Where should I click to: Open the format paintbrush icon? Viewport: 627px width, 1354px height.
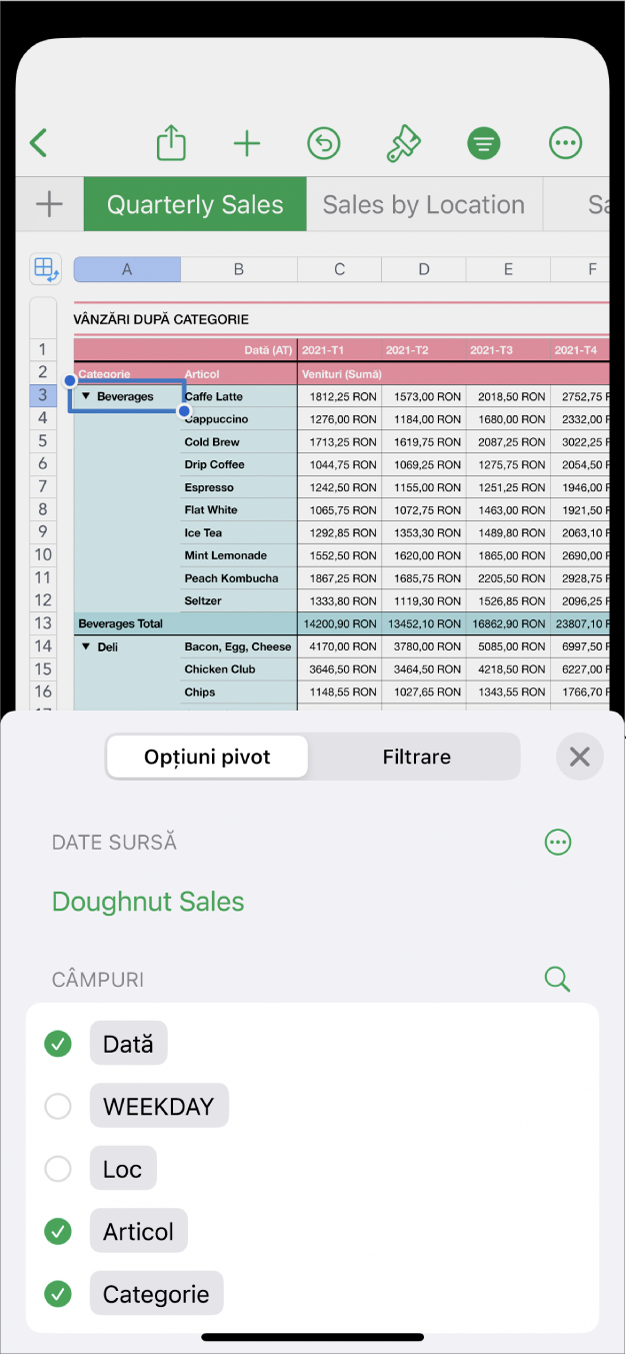click(x=403, y=144)
